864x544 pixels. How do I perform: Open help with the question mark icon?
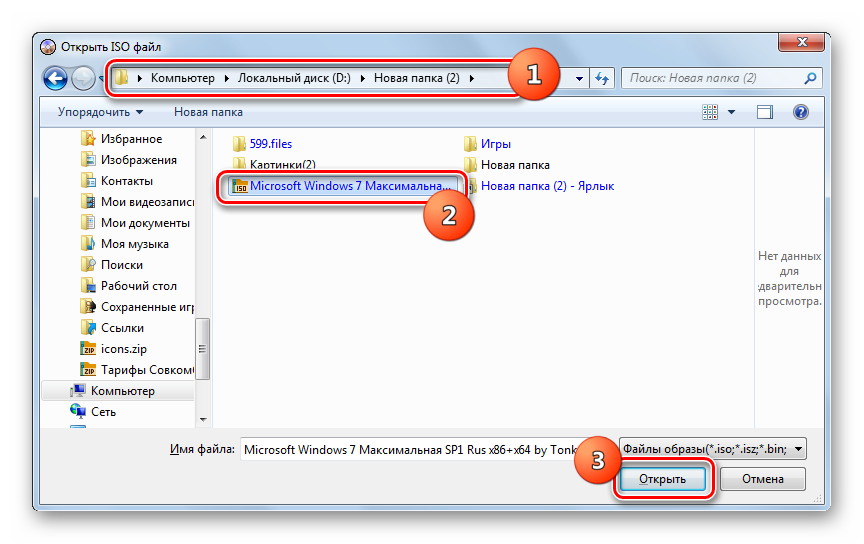(x=801, y=112)
